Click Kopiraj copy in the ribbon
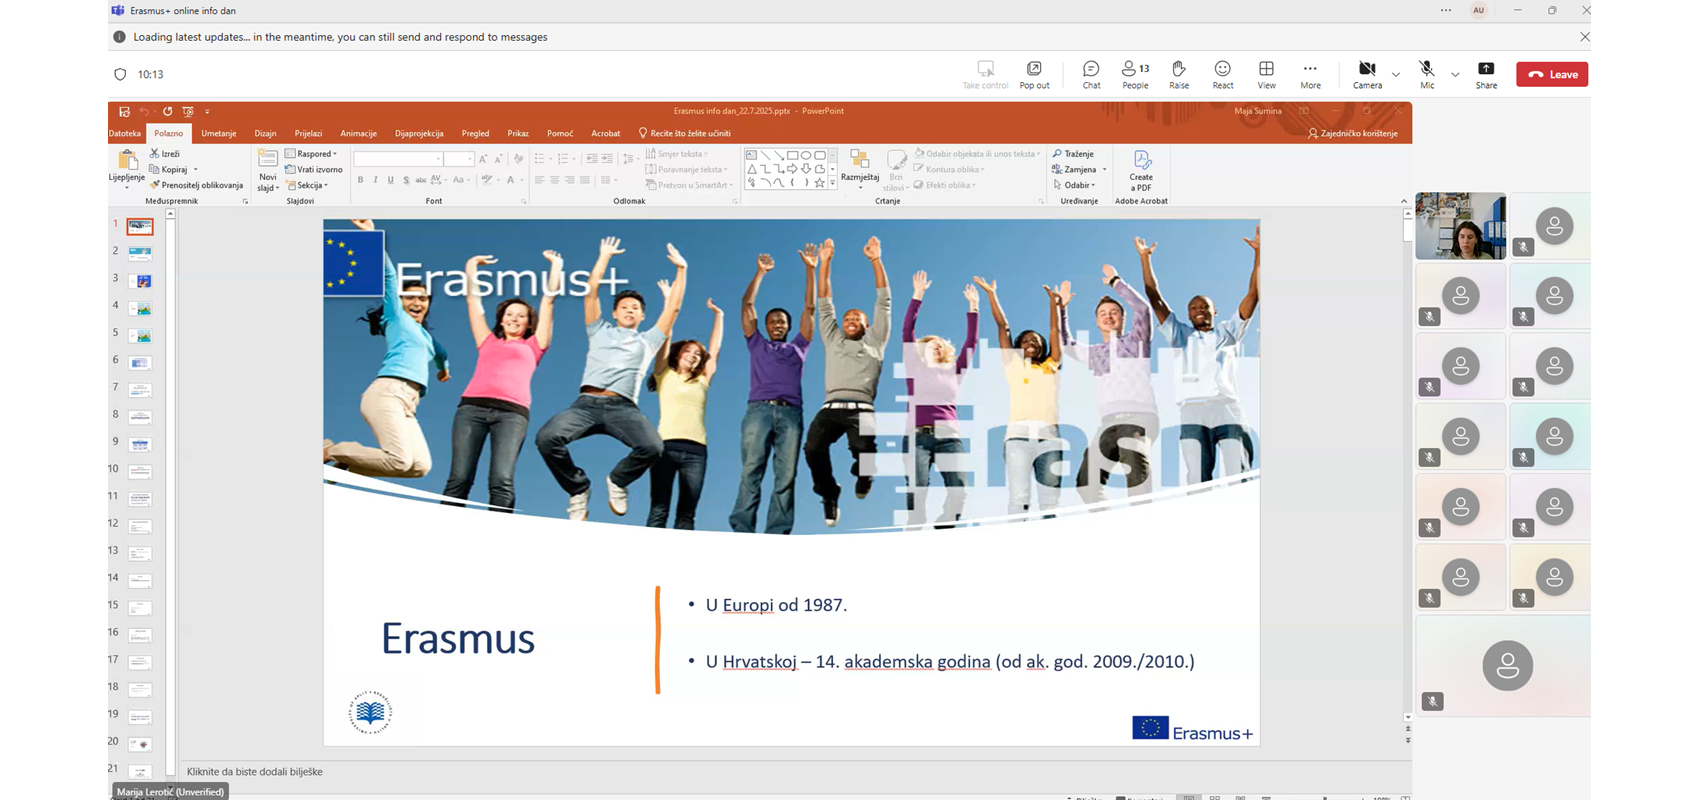Image resolution: width=1700 pixels, height=800 pixels. click(x=168, y=169)
